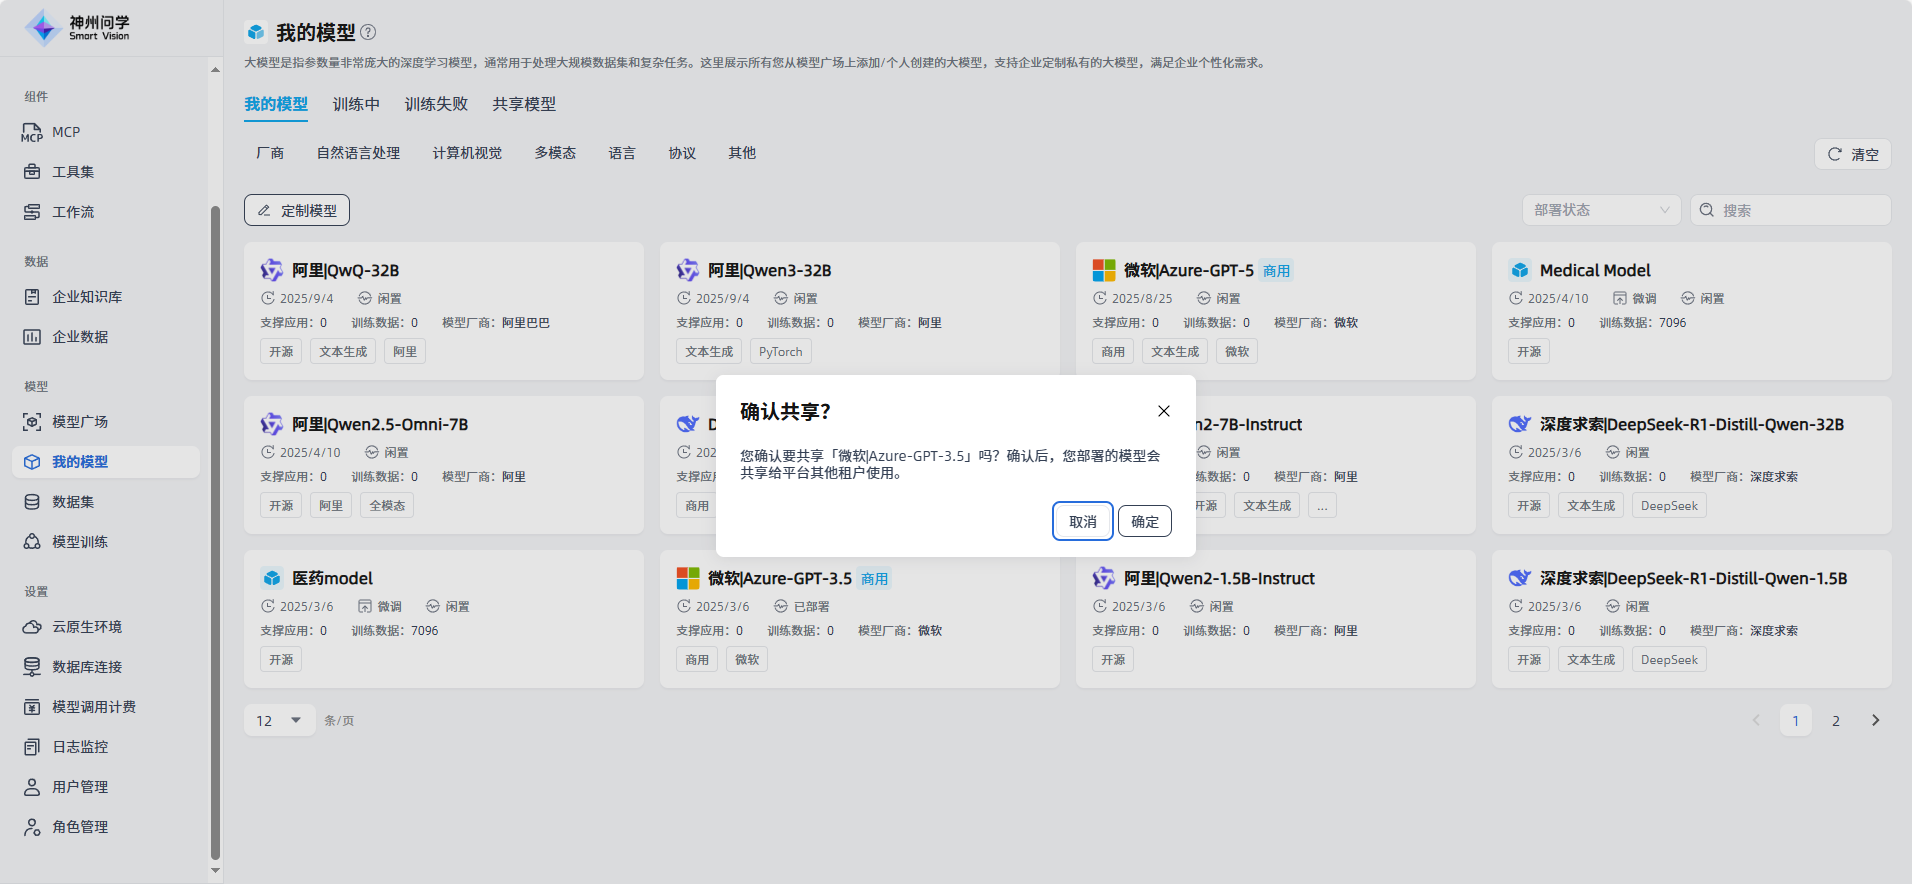Close the 确认共享 dialog with X
Screen dimensions: 1912x884
point(1163,411)
